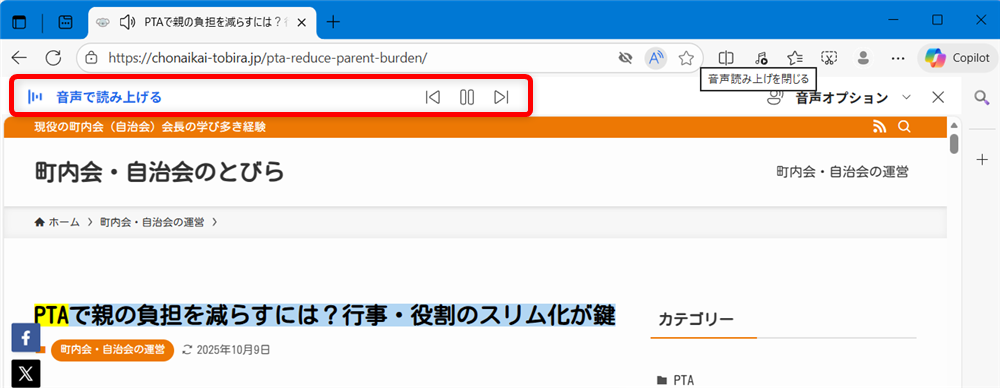Click the page vertical scrollbar thumb

point(954,144)
